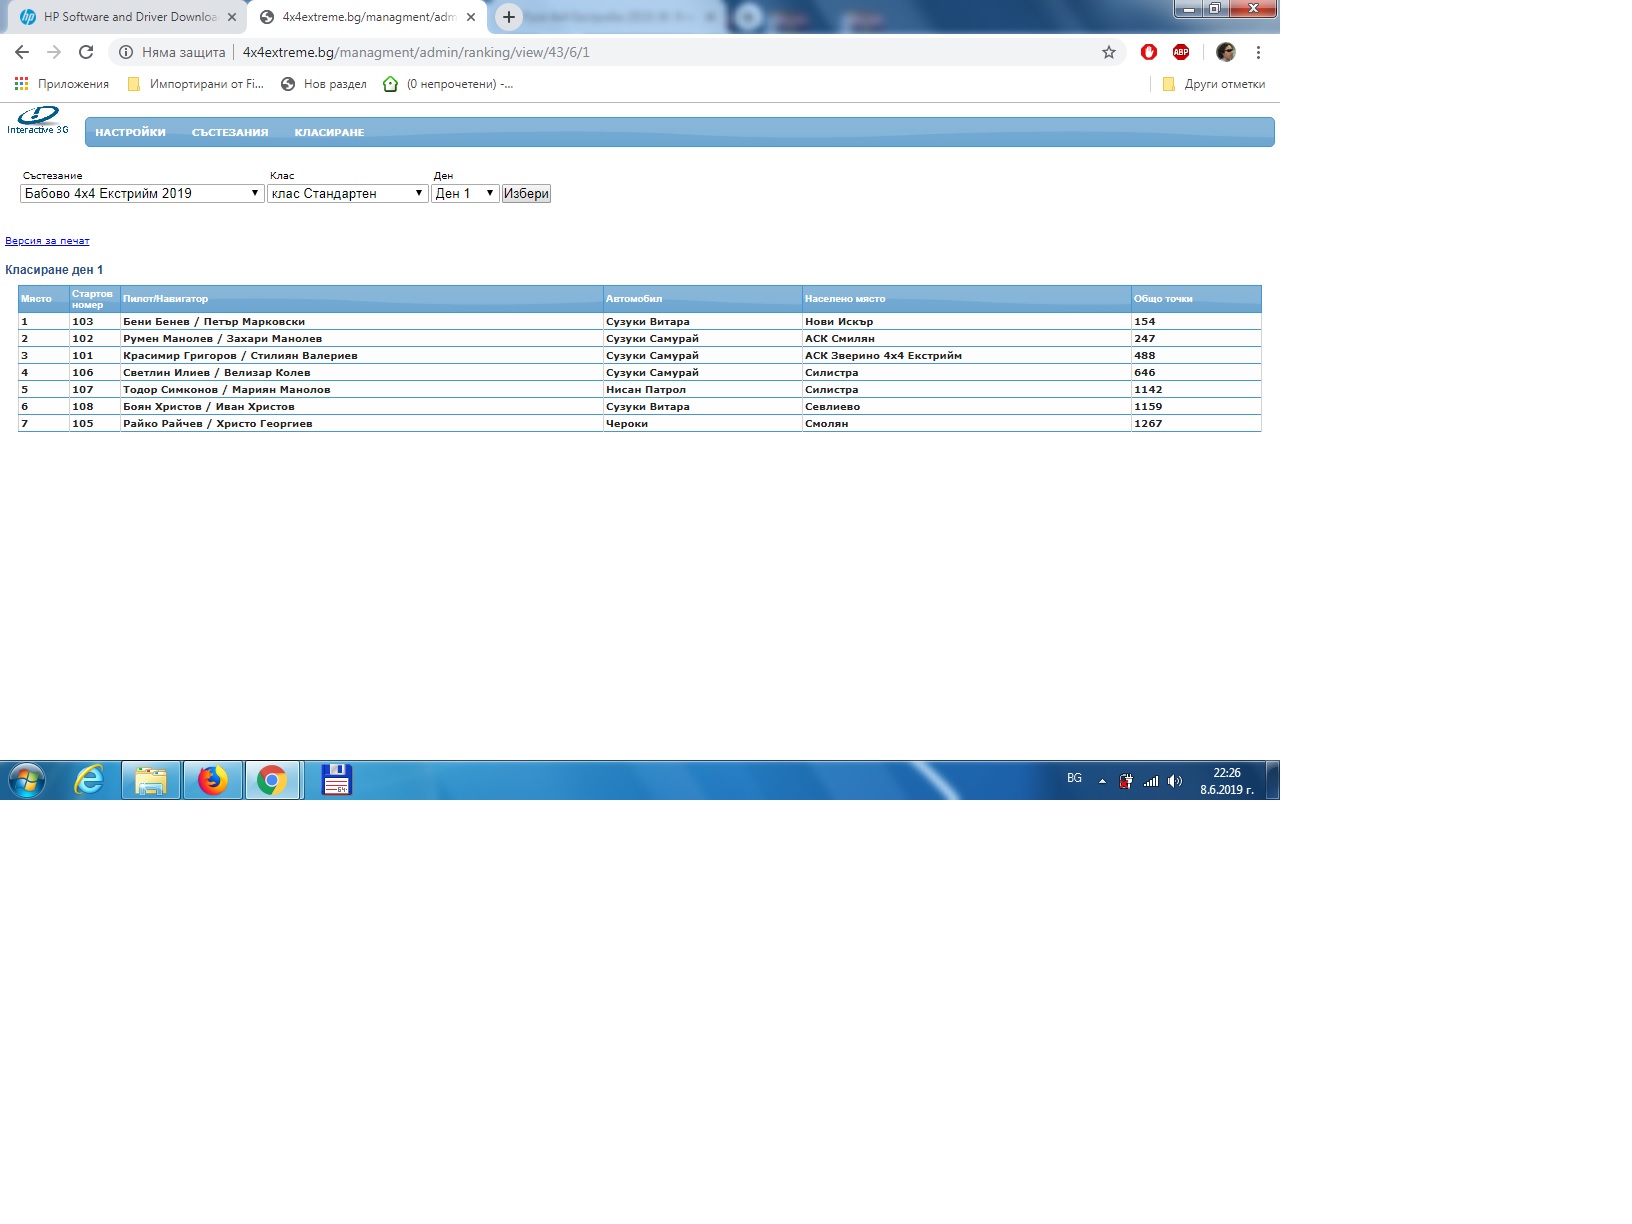Bookmark this page with the star icon
1632x1224 pixels.
point(1109,52)
